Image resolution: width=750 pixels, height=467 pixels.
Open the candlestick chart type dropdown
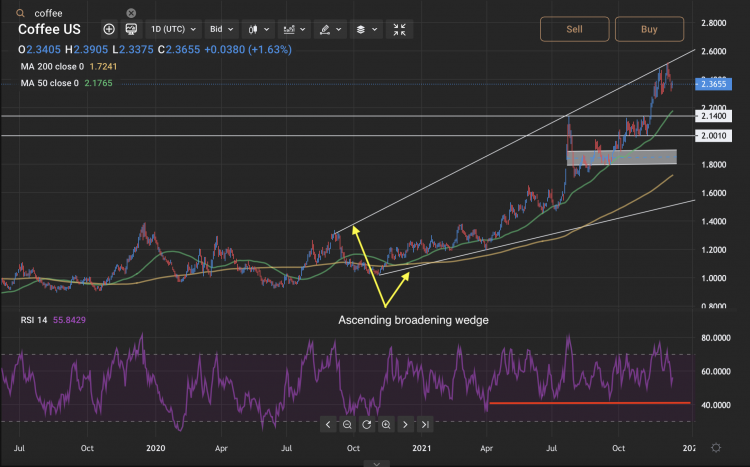(x=258, y=29)
